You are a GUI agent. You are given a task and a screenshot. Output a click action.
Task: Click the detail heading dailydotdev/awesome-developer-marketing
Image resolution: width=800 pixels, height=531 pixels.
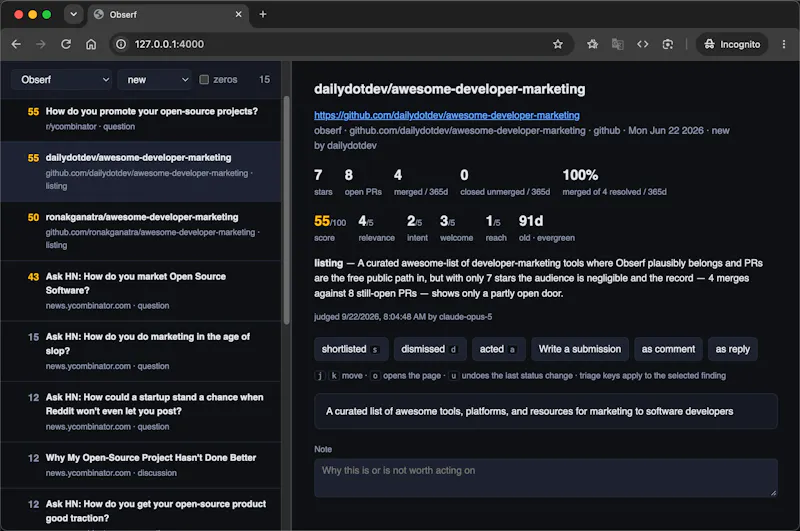[x=449, y=89]
